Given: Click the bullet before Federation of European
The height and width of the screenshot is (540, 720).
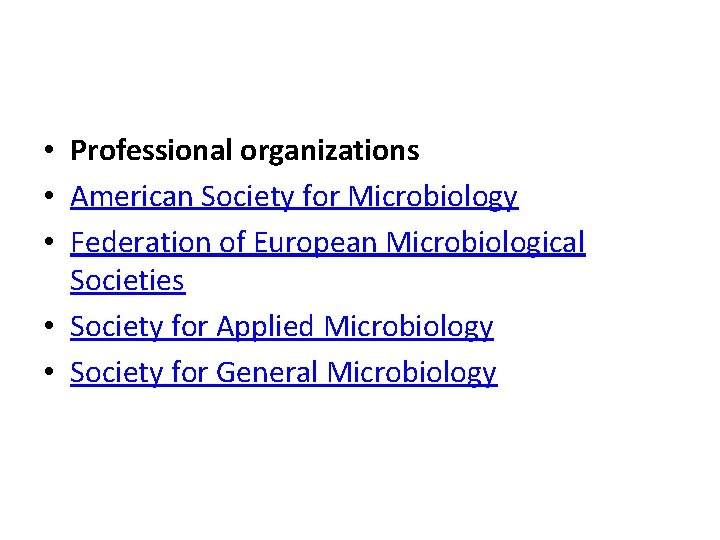Looking at the screenshot, I should pyautogui.click(x=50, y=241).
